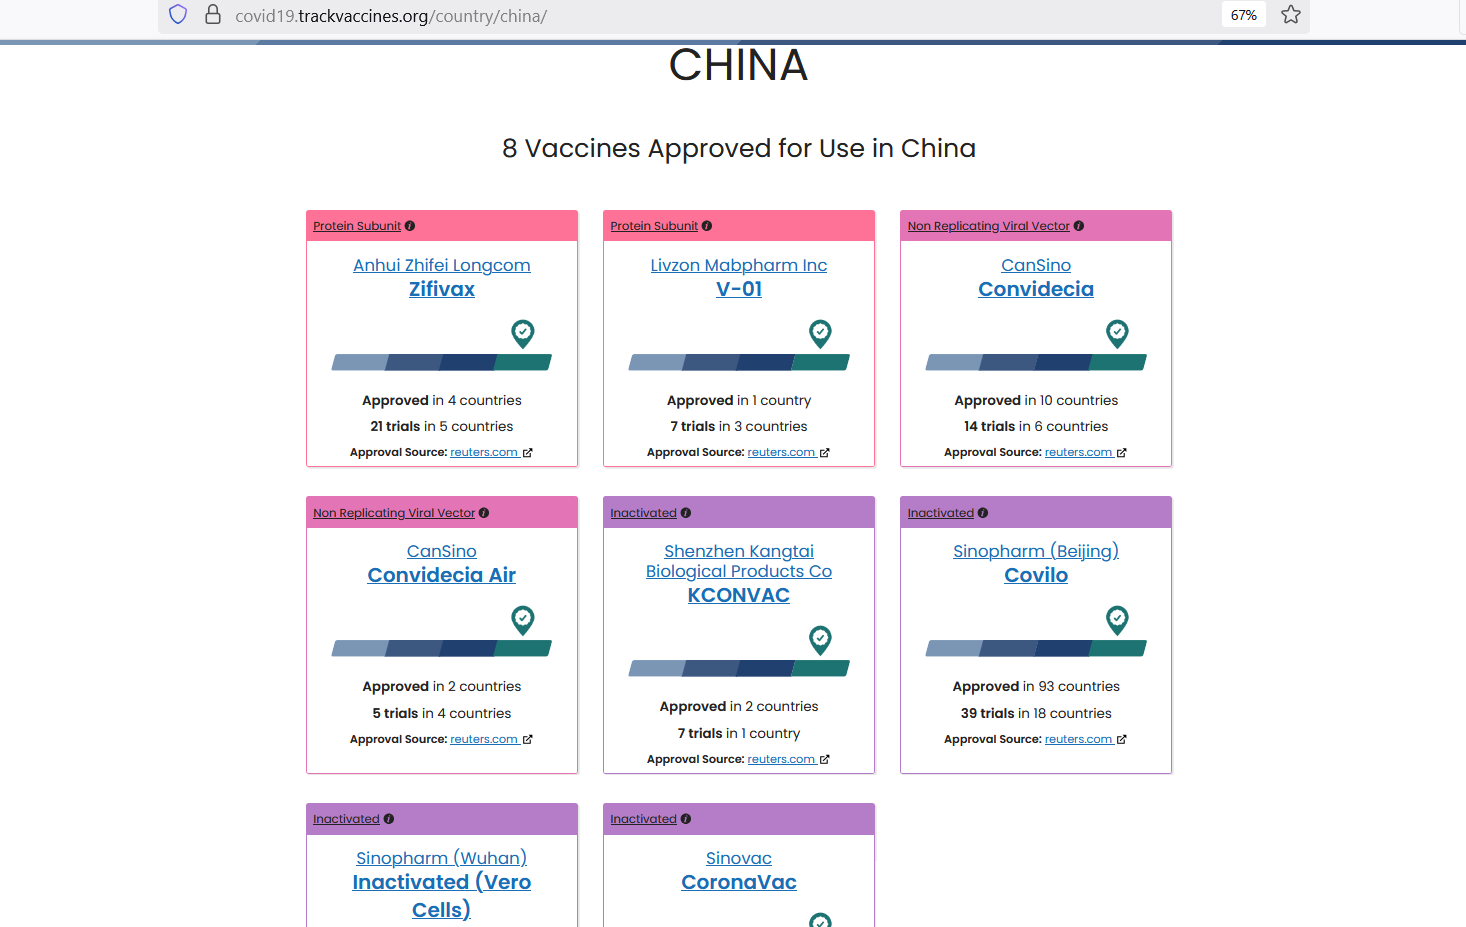1466x927 pixels.
Task: Open the Shenzhen Kangtai Biological Products Co link
Action: pyautogui.click(x=739, y=561)
